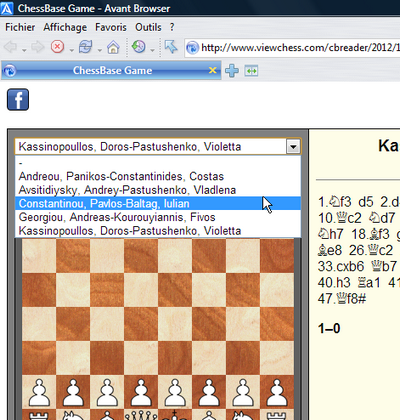Image resolution: width=400 pixels, height=420 pixels.
Task: Select Avsitidiysky, Andrey-Pastushenko, Vladlena game
Action: click(x=158, y=190)
